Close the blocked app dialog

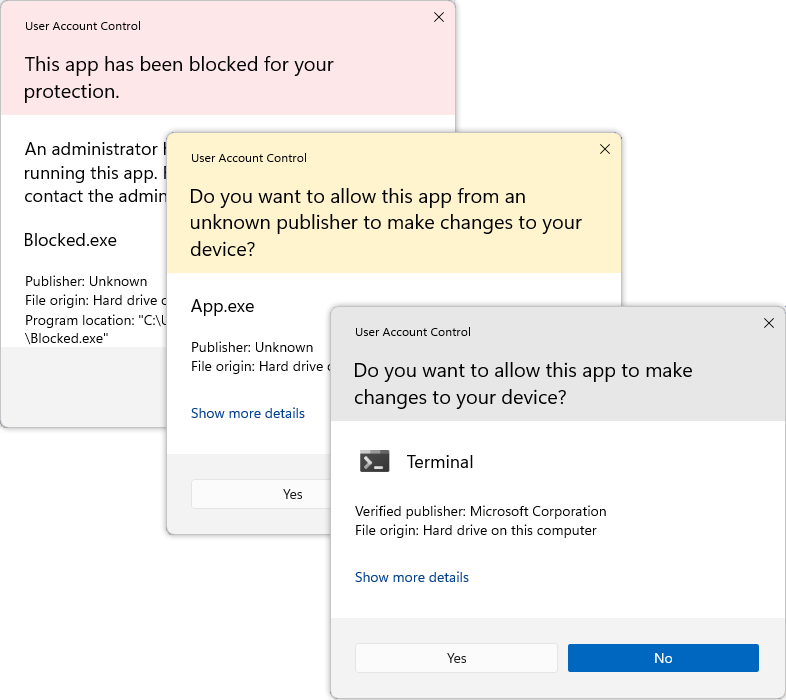pyautogui.click(x=438, y=17)
